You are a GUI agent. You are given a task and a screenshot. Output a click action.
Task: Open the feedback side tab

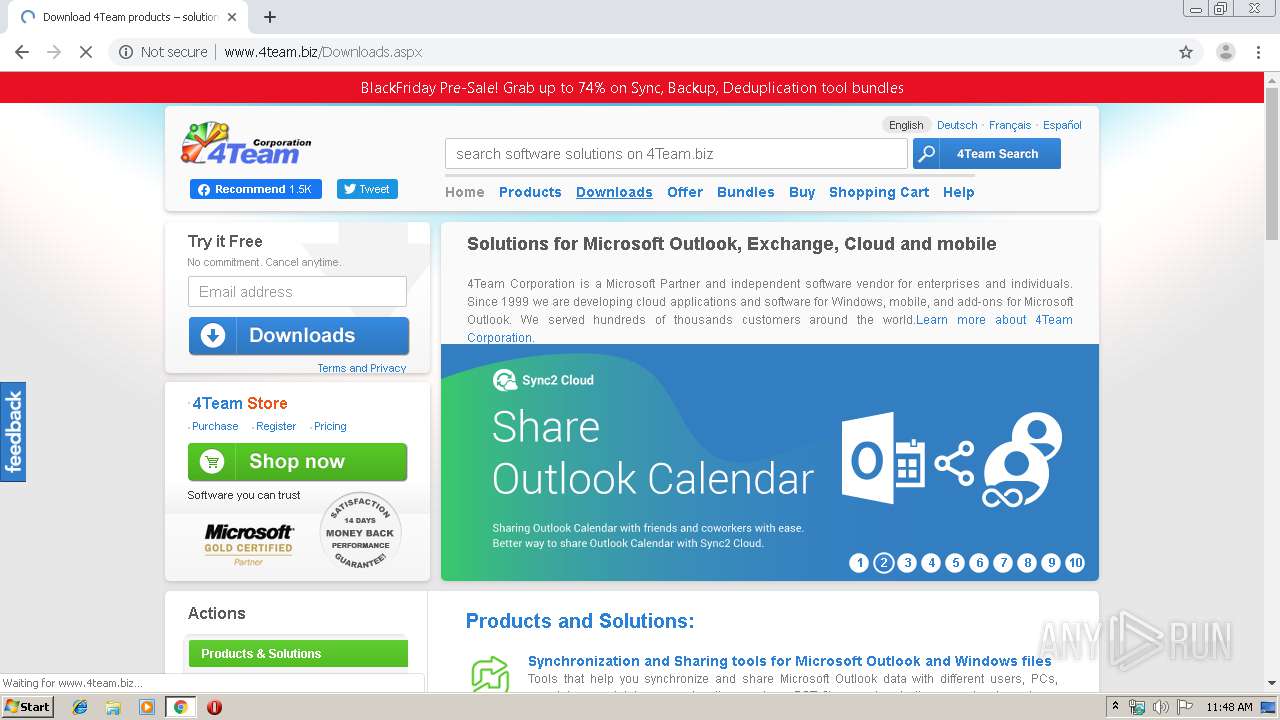point(13,432)
